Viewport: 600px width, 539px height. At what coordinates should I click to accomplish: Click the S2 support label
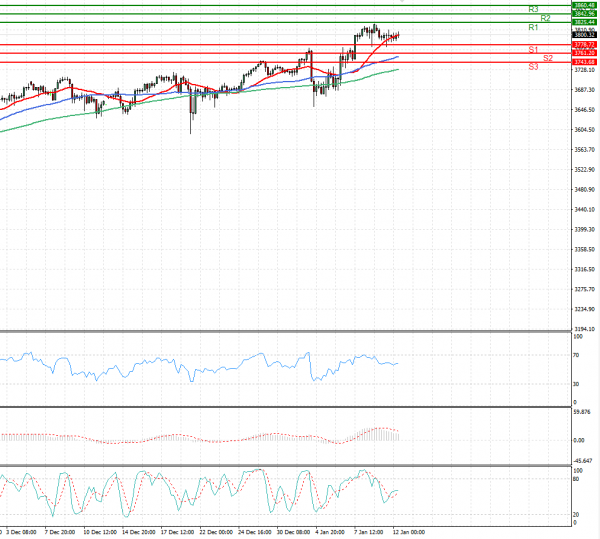click(548, 58)
